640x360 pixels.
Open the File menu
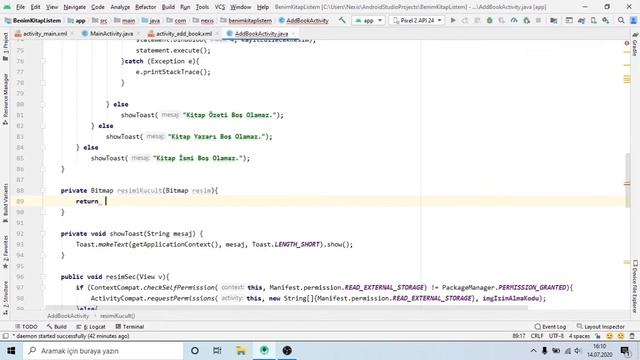(20, 7)
